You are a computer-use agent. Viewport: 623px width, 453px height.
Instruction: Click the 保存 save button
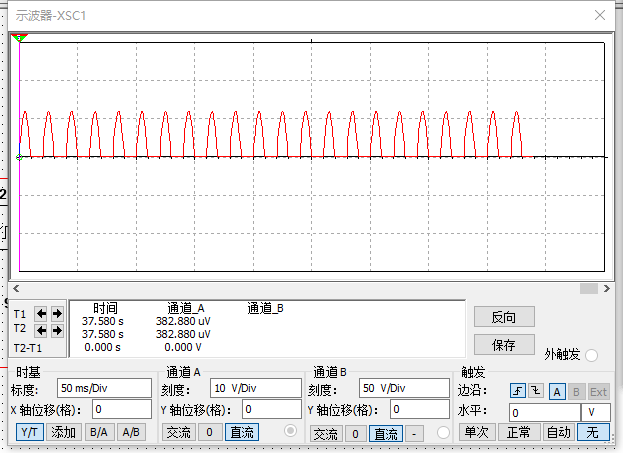tap(504, 345)
